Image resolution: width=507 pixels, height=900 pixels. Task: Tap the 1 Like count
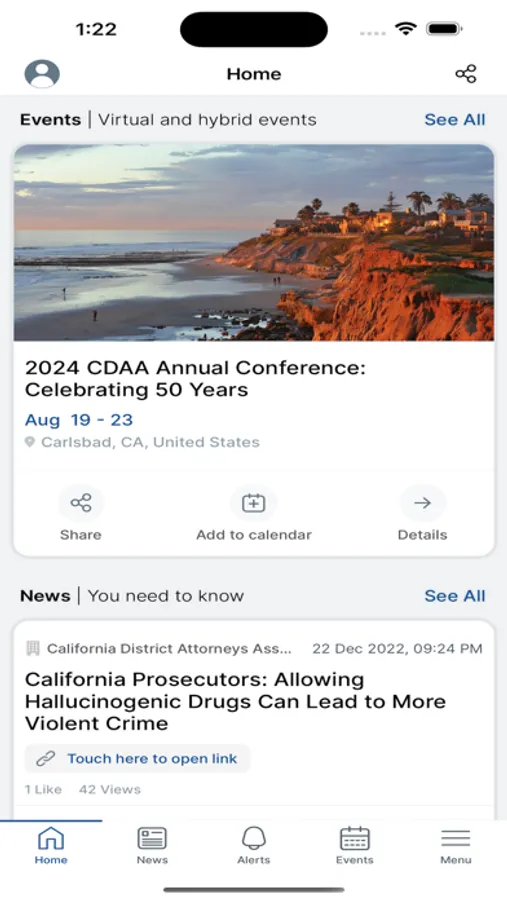click(x=43, y=790)
